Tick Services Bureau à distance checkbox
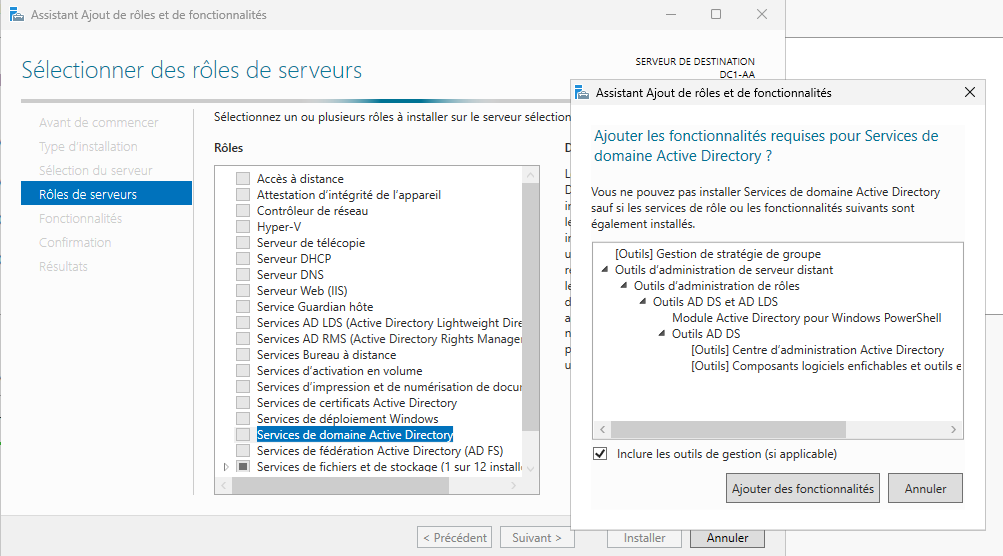Screen dimensions: 1003x556 243,354
